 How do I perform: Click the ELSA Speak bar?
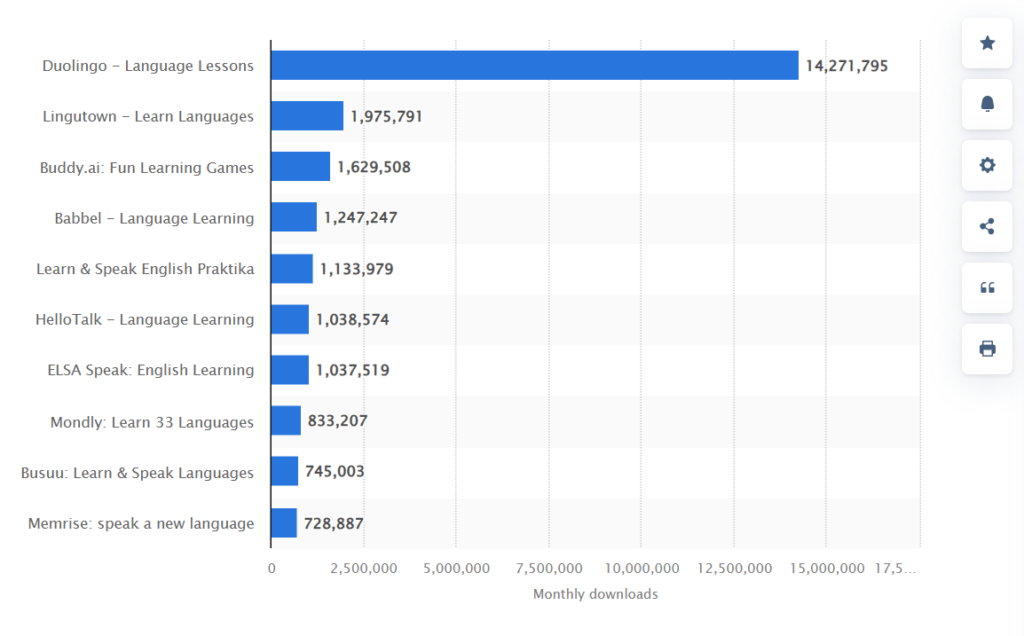point(290,370)
